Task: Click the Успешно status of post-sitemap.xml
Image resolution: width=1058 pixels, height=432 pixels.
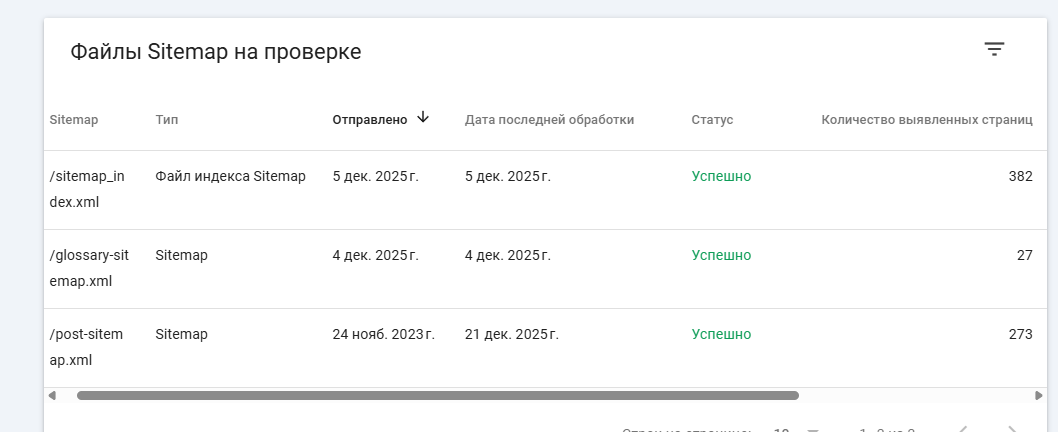Action: coord(721,335)
